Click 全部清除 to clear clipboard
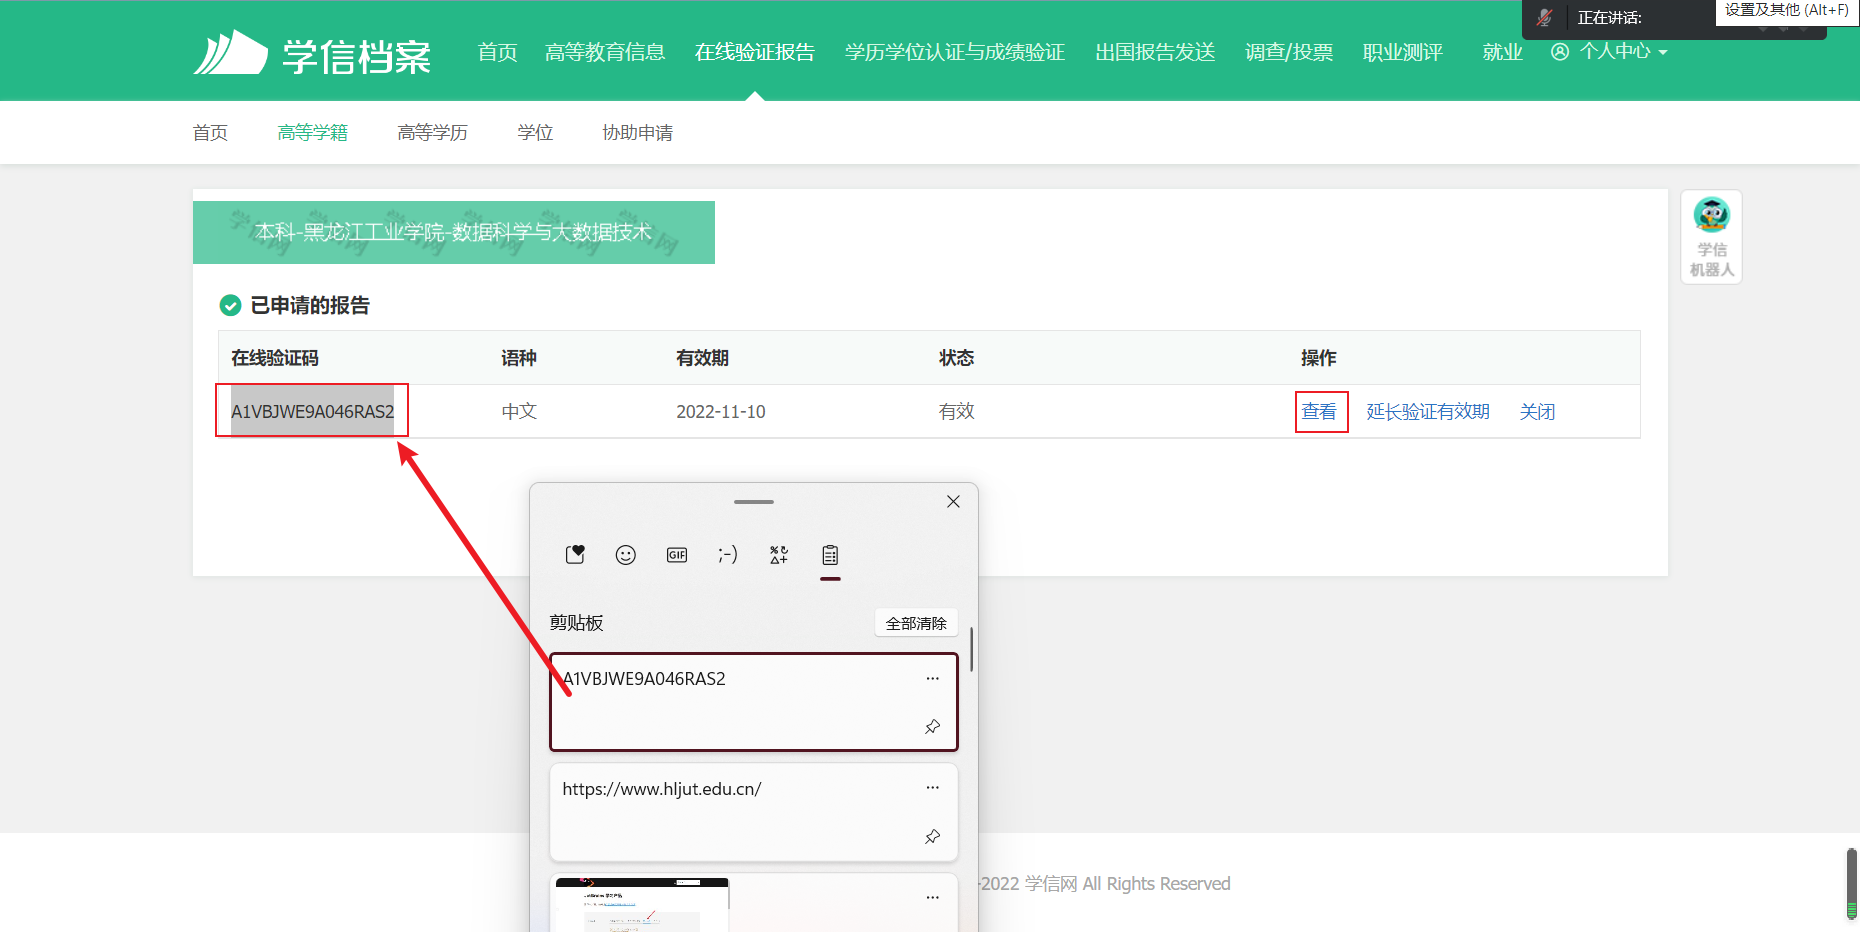The height and width of the screenshot is (932, 1860). (916, 623)
